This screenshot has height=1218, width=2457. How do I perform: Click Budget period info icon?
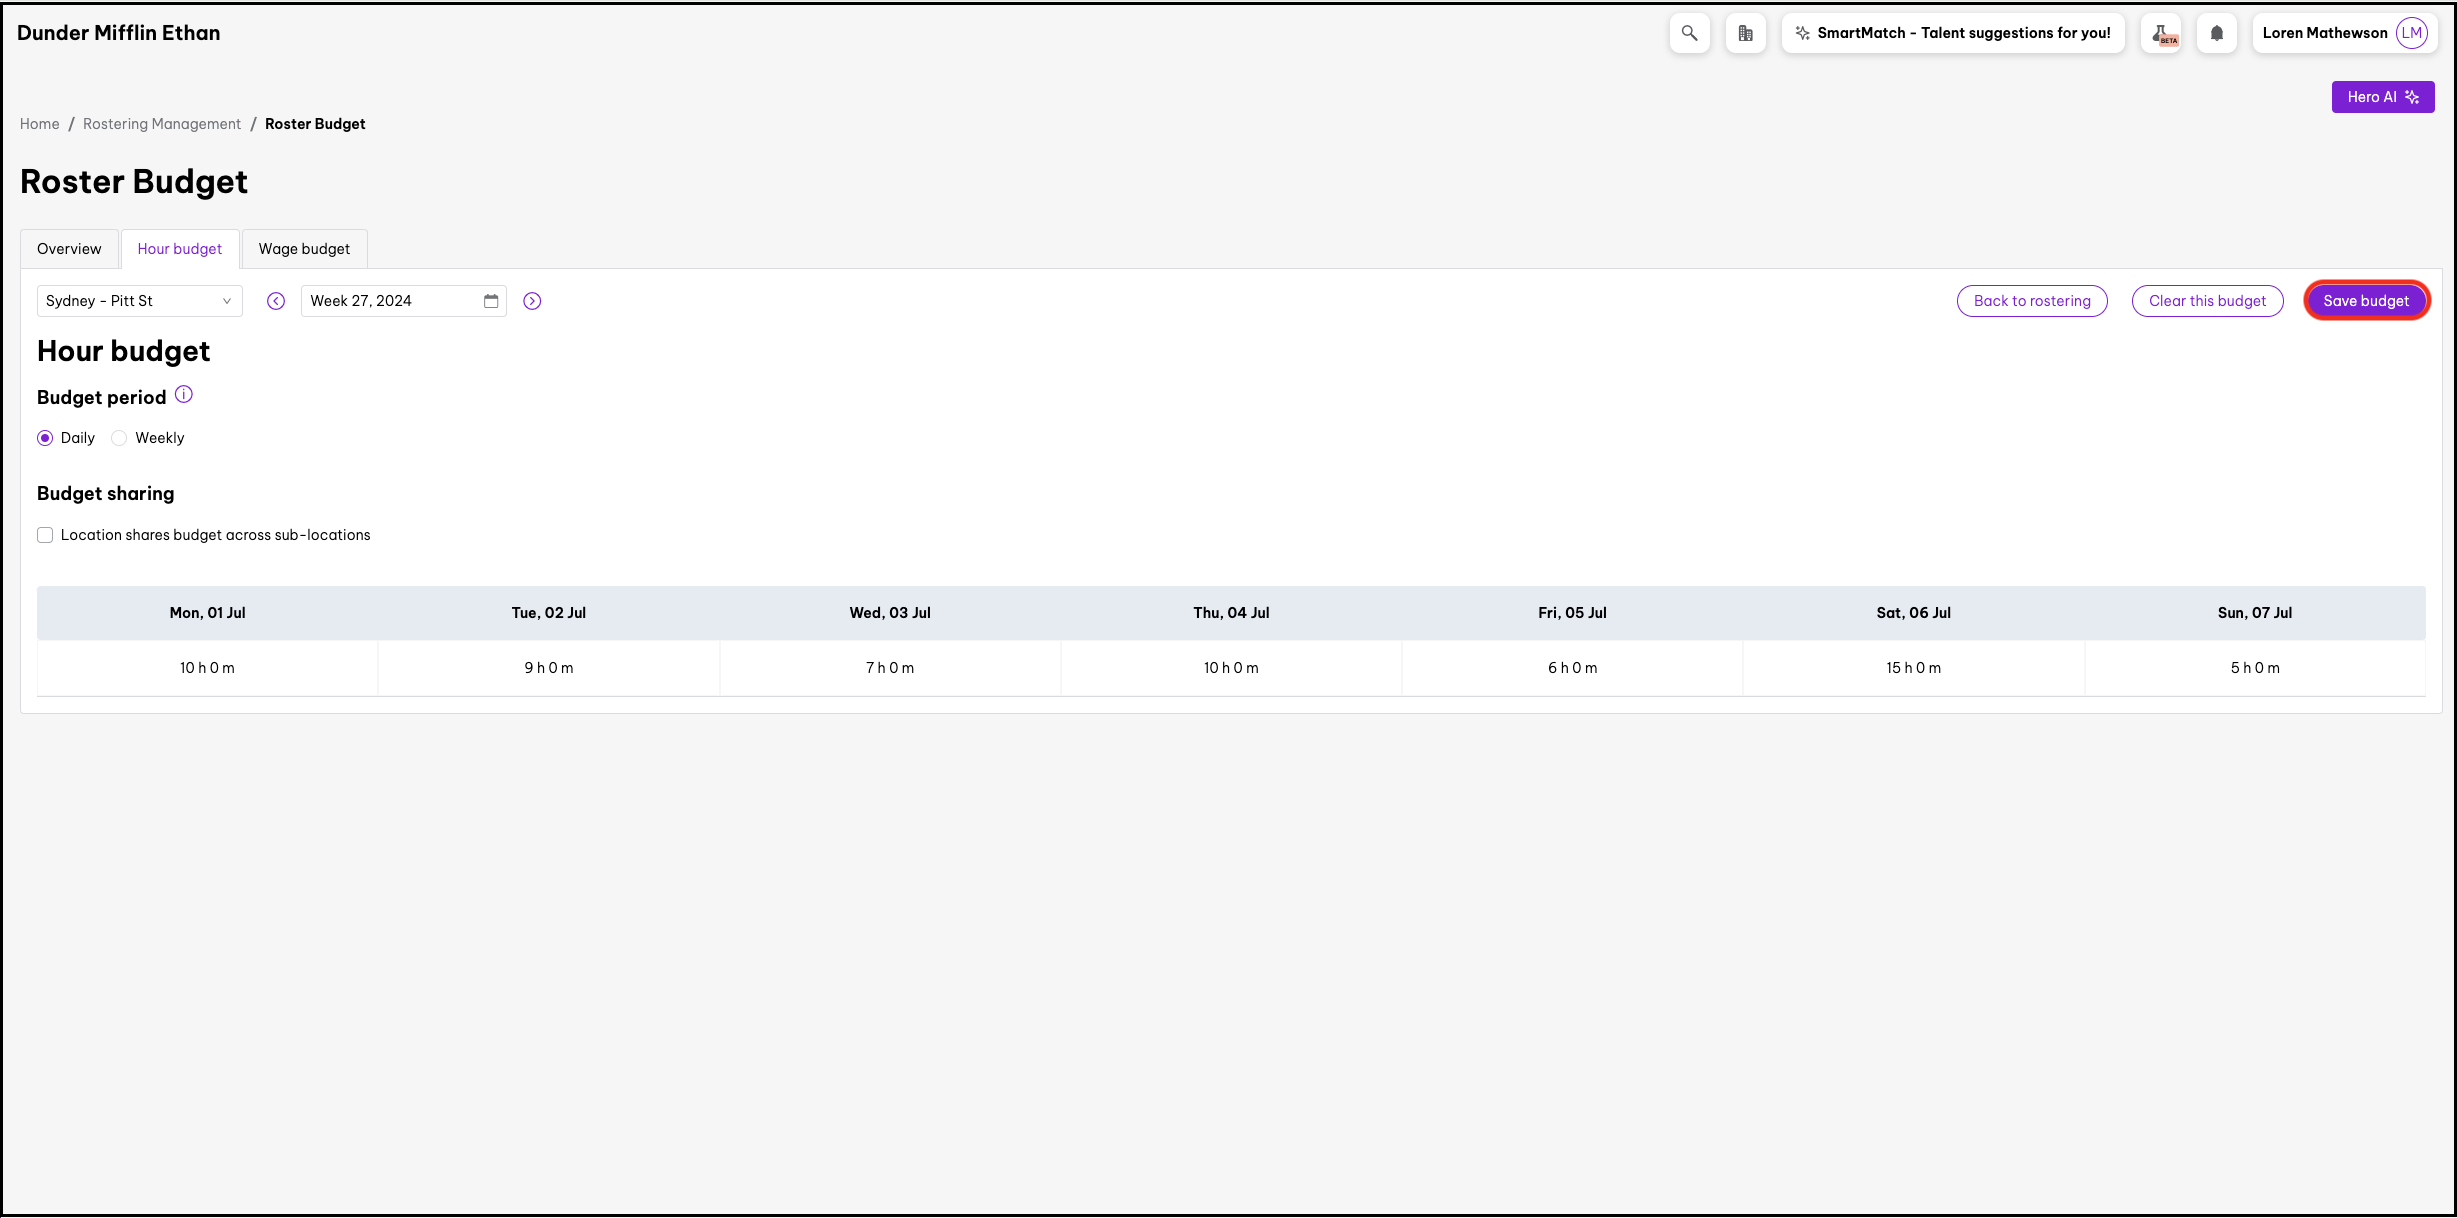coord(184,395)
